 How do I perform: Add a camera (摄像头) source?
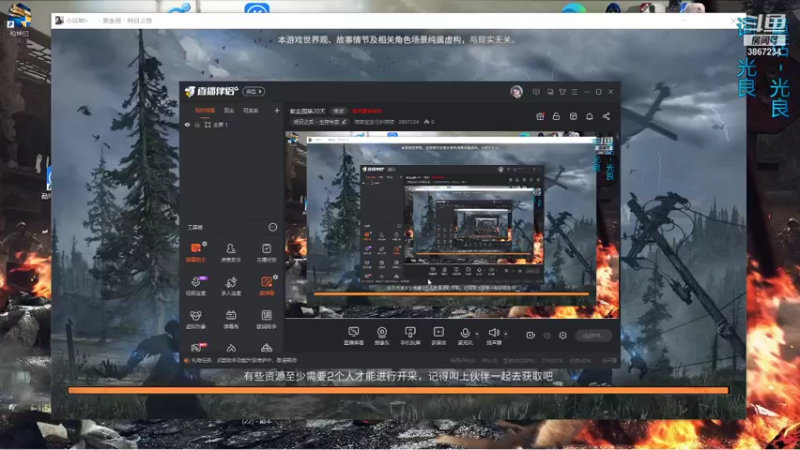coord(382,336)
